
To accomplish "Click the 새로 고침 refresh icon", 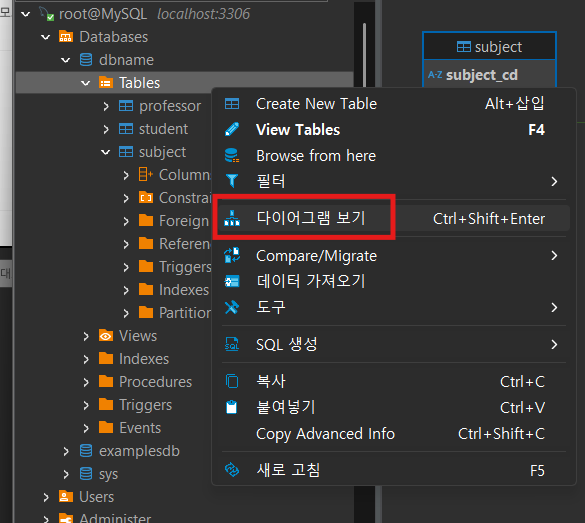I will [x=232, y=470].
